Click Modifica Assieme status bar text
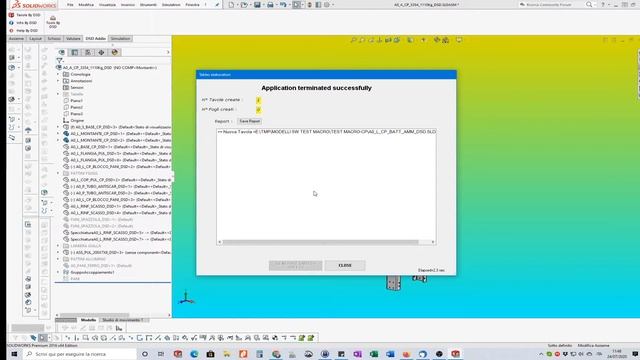The image size is (640, 360). pos(593,345)
